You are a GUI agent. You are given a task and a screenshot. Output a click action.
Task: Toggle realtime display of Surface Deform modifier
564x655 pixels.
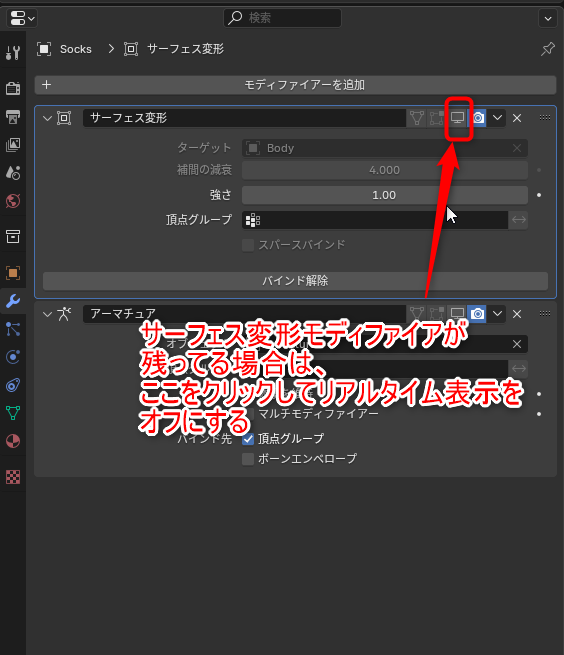[x=457, y=118]
